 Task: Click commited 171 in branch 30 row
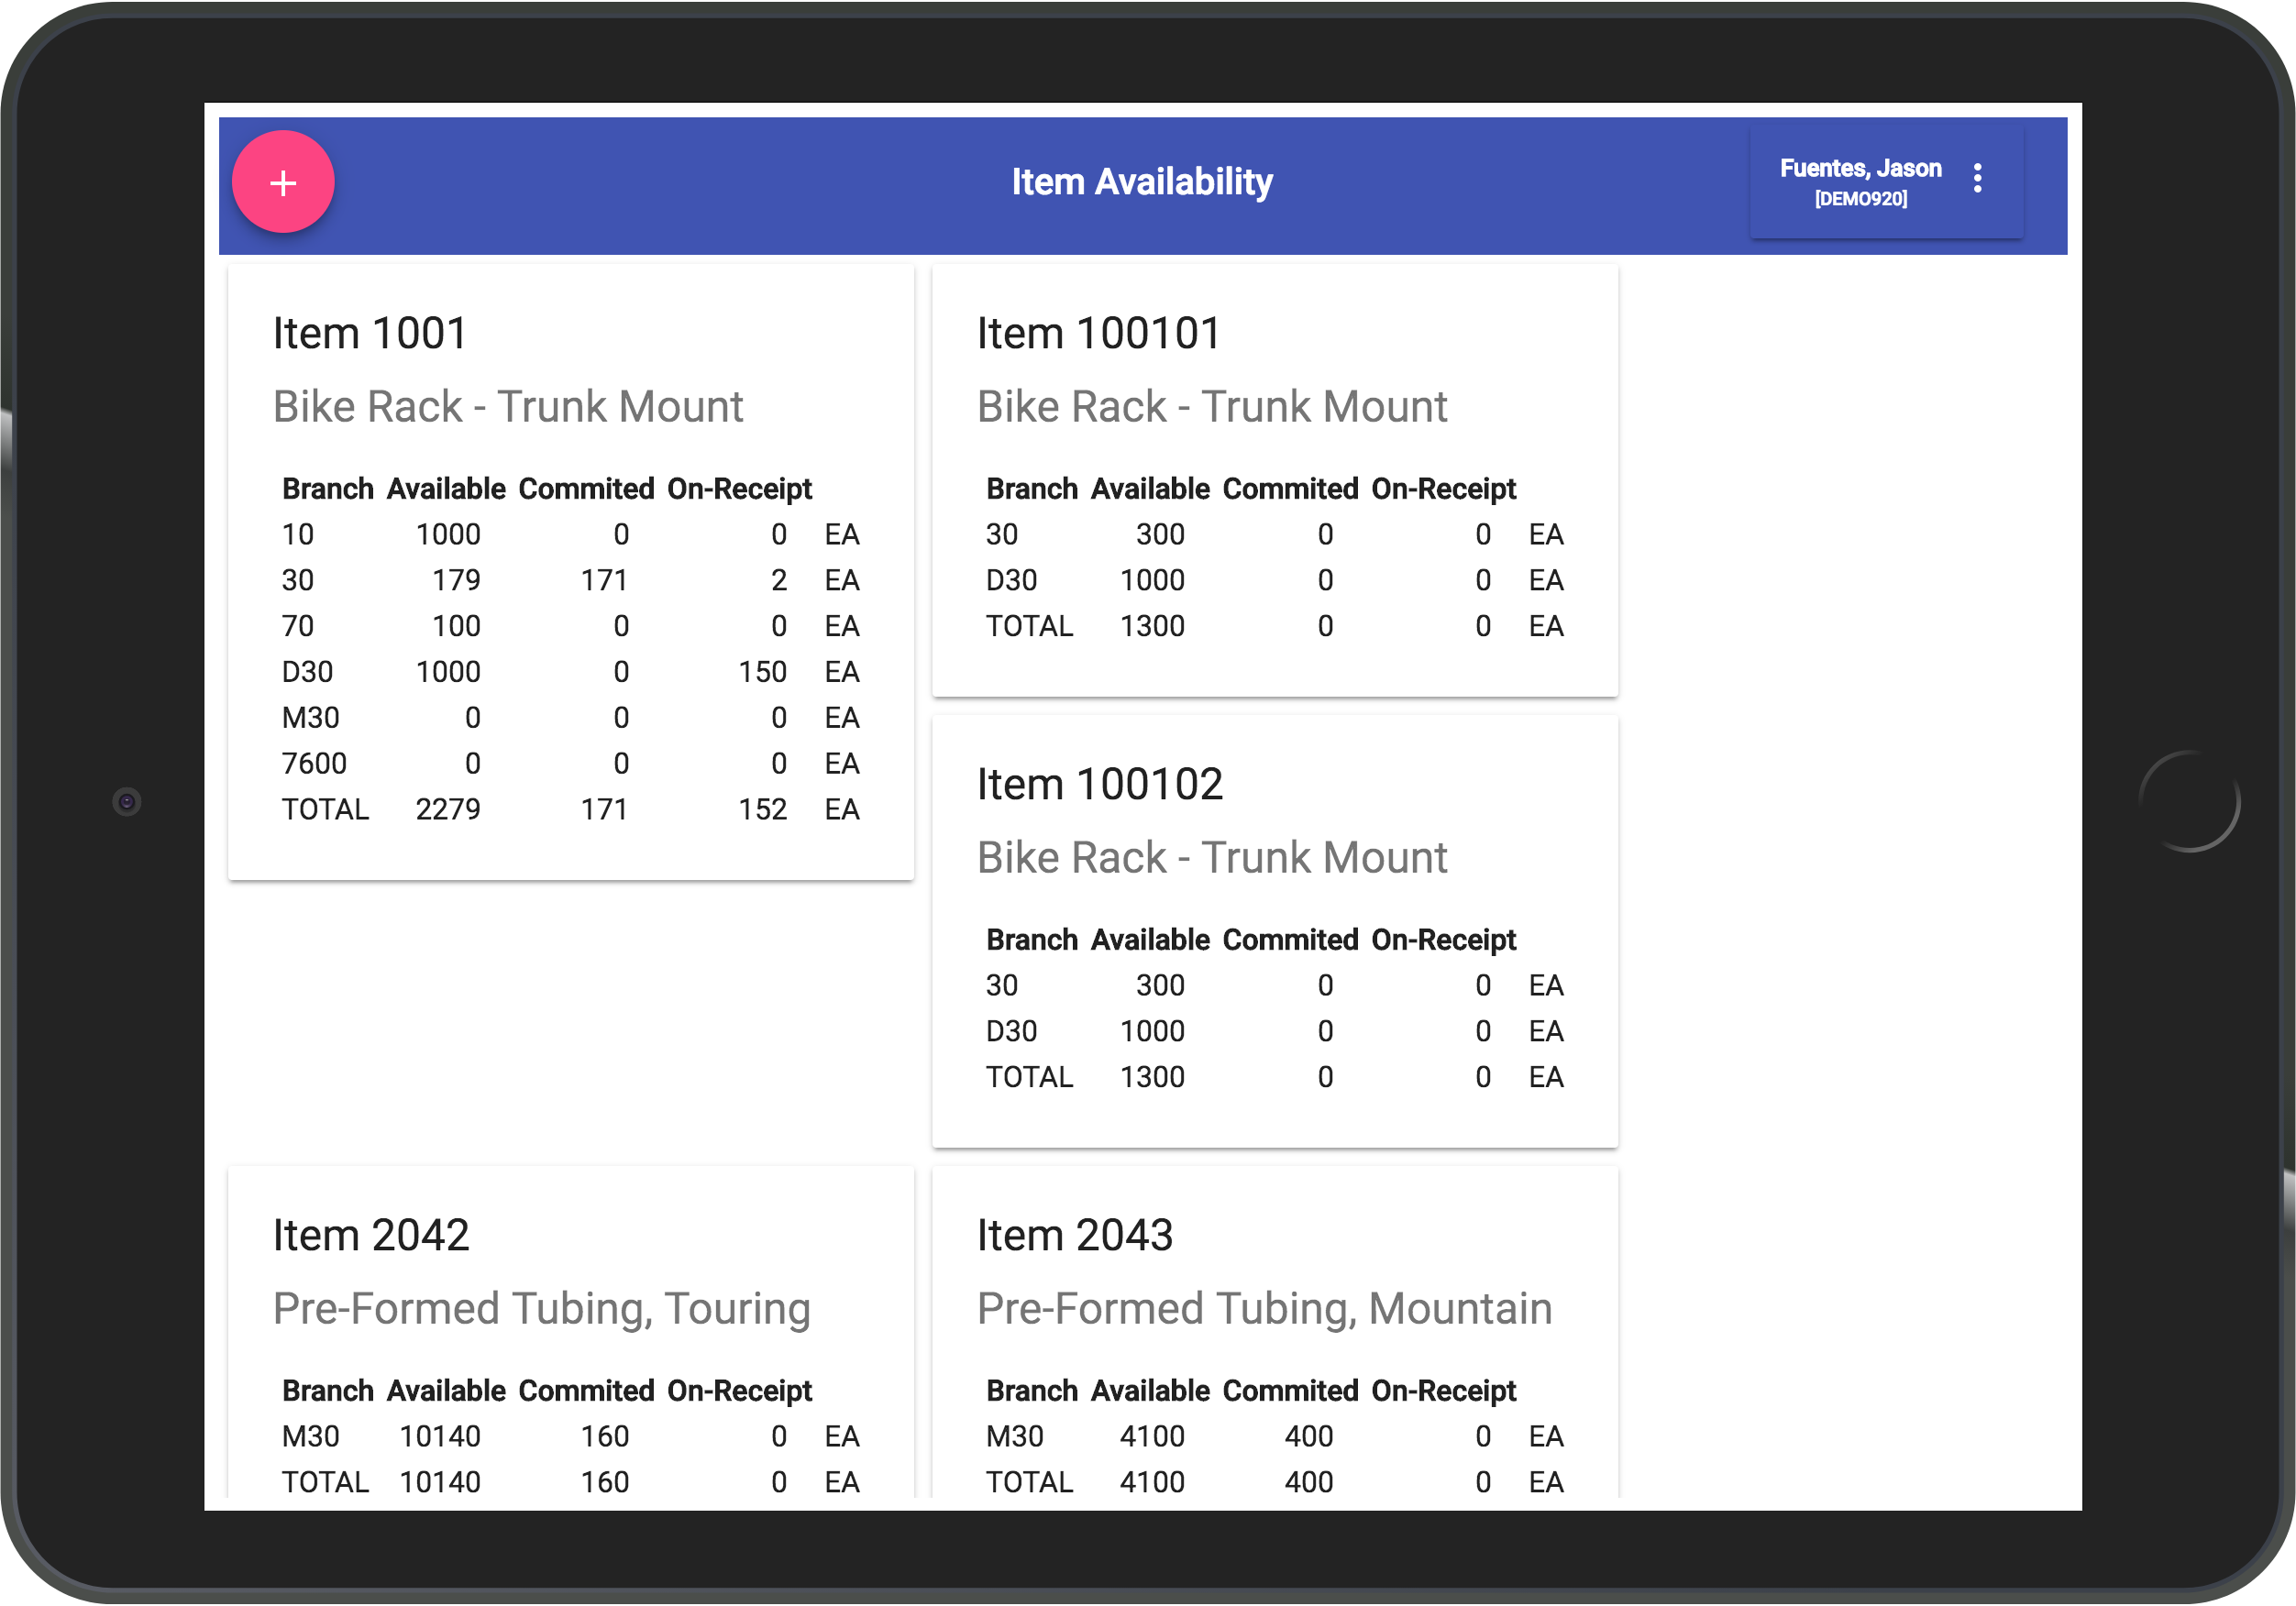[x=605, y=581]
